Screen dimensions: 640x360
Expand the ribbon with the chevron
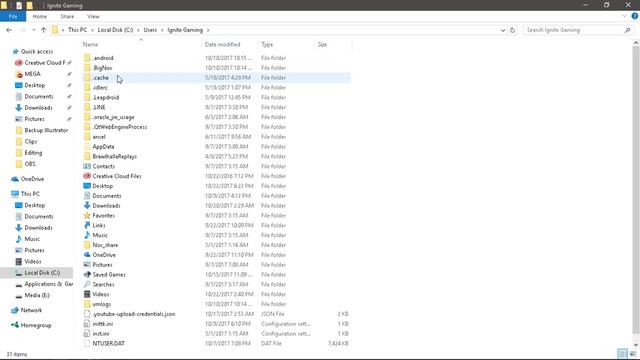[624, 16]
